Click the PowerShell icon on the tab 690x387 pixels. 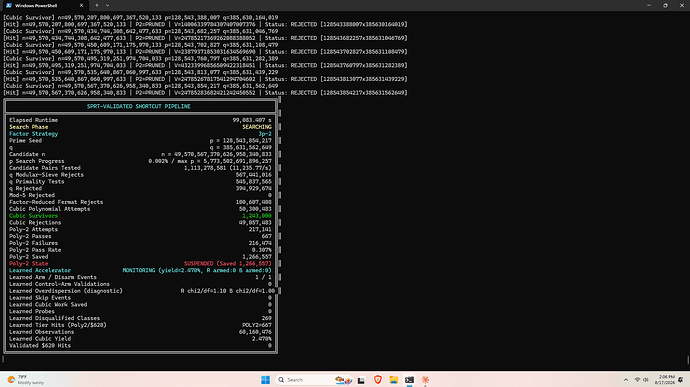(9, 6)
